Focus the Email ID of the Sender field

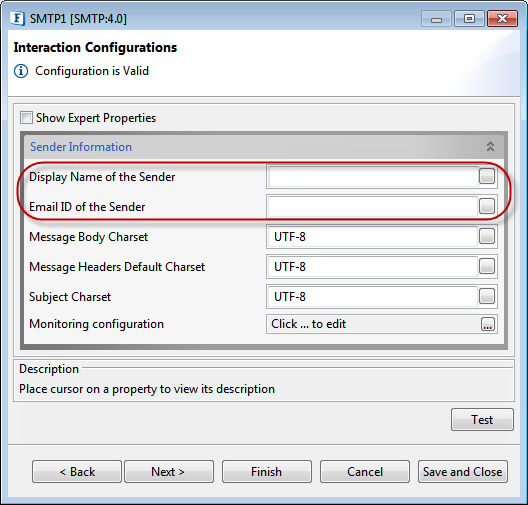coord(373,206)
